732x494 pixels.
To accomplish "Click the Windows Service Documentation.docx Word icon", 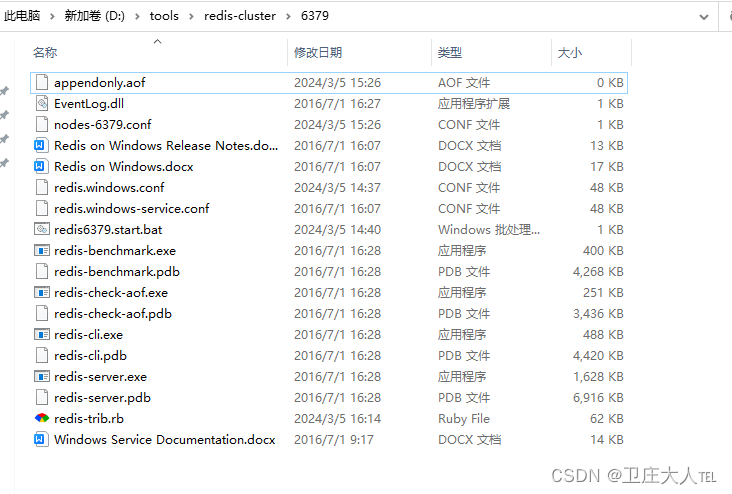I will click(42, 439).
